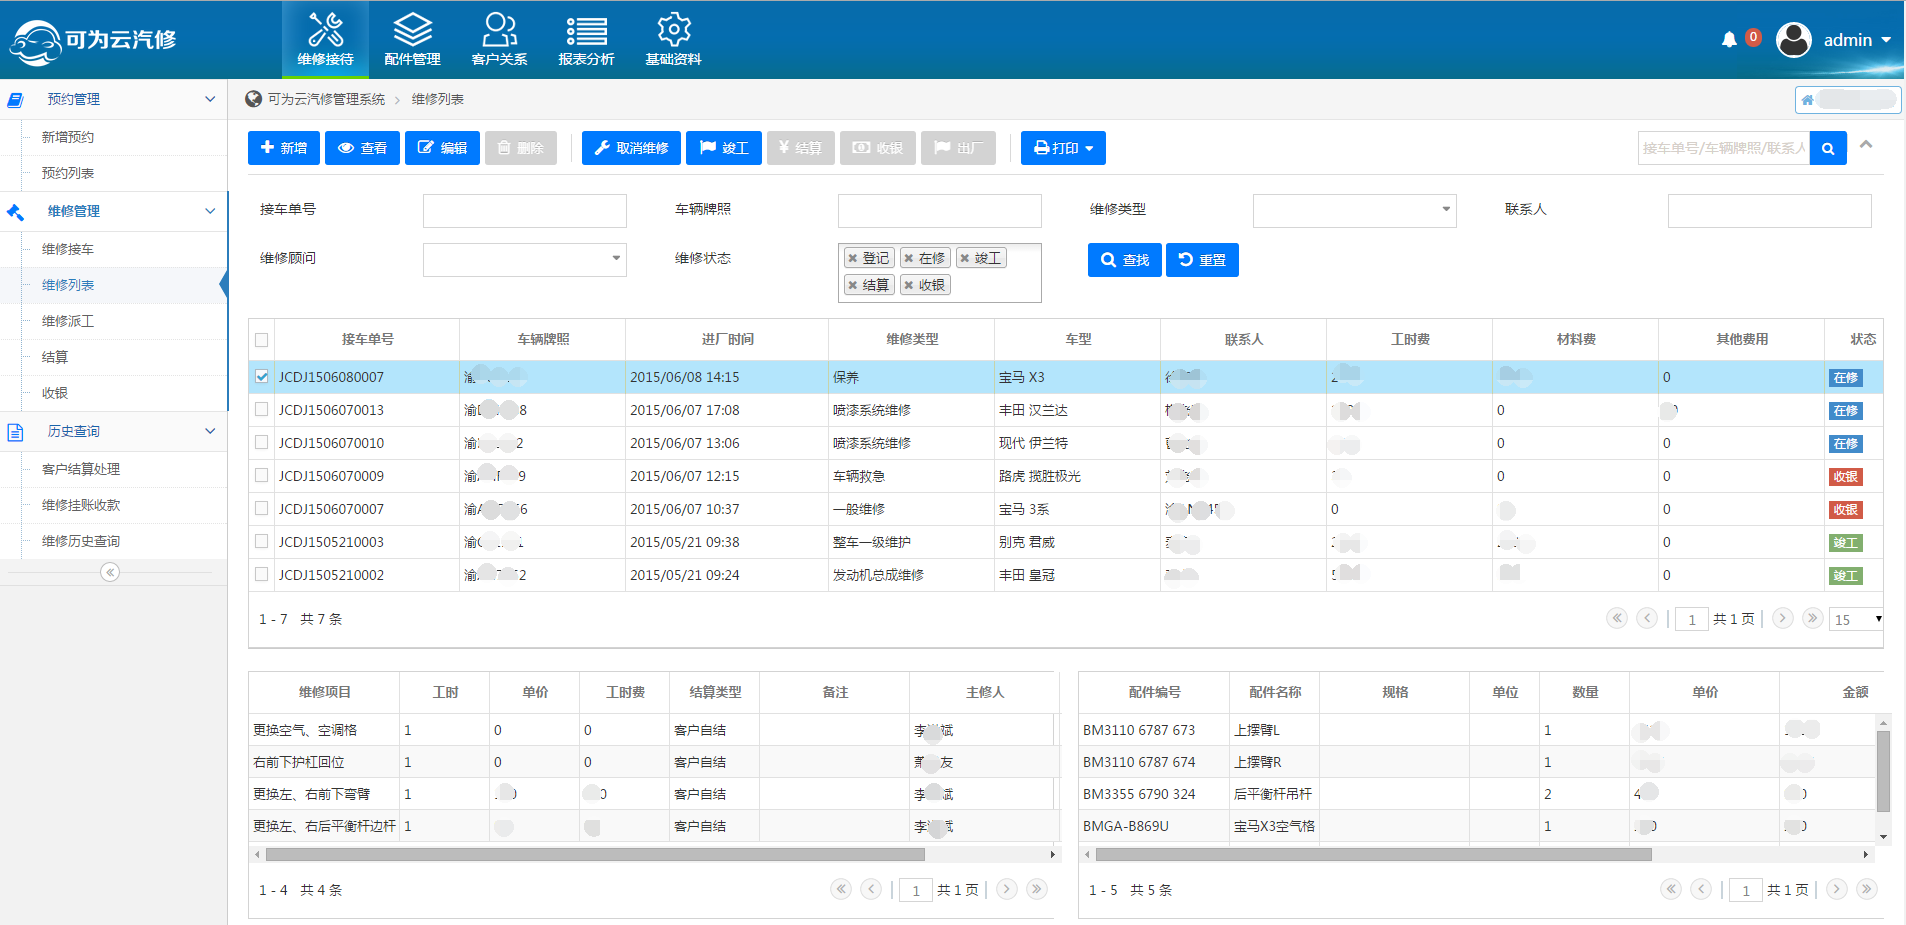Expand the 打印 dropdown button
Image resolution: width=1906 pixels, height=925 pixels.
1063,148
